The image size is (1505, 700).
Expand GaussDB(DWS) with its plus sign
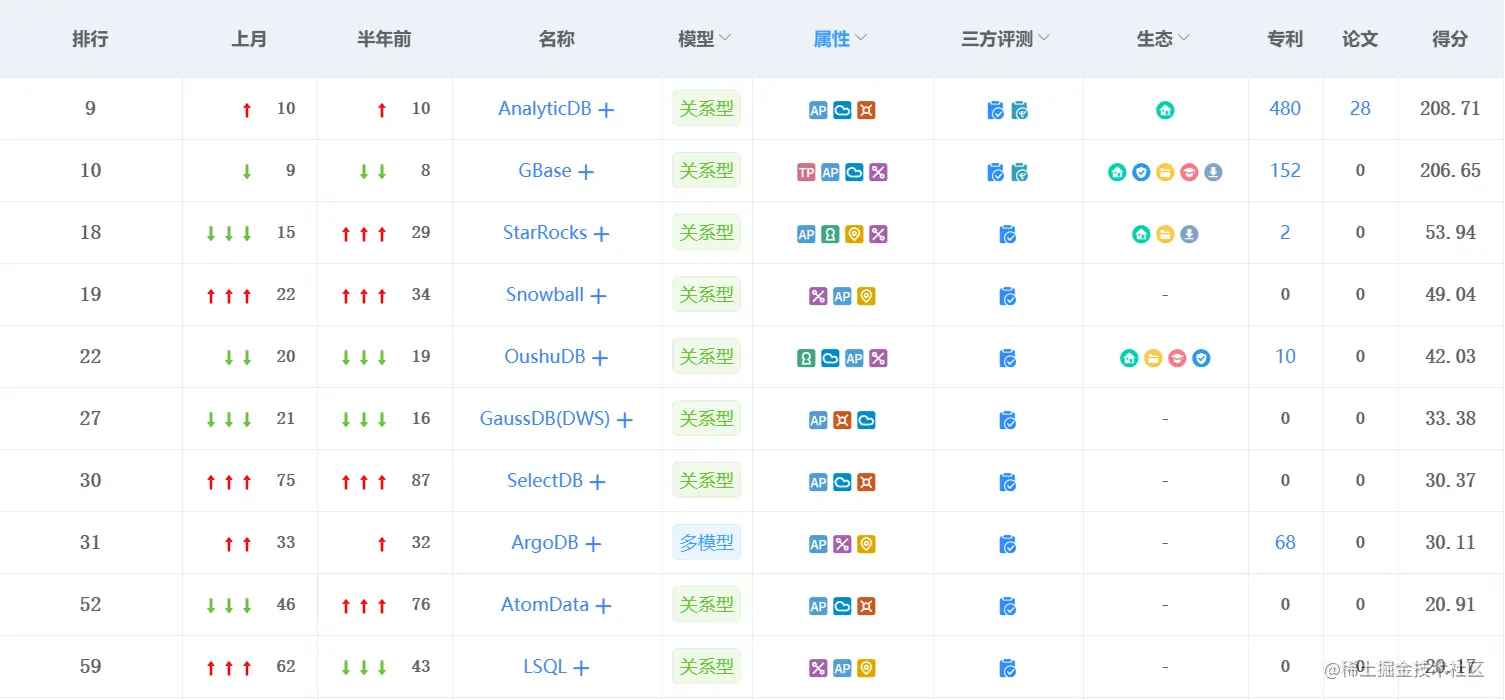point(625,420)
